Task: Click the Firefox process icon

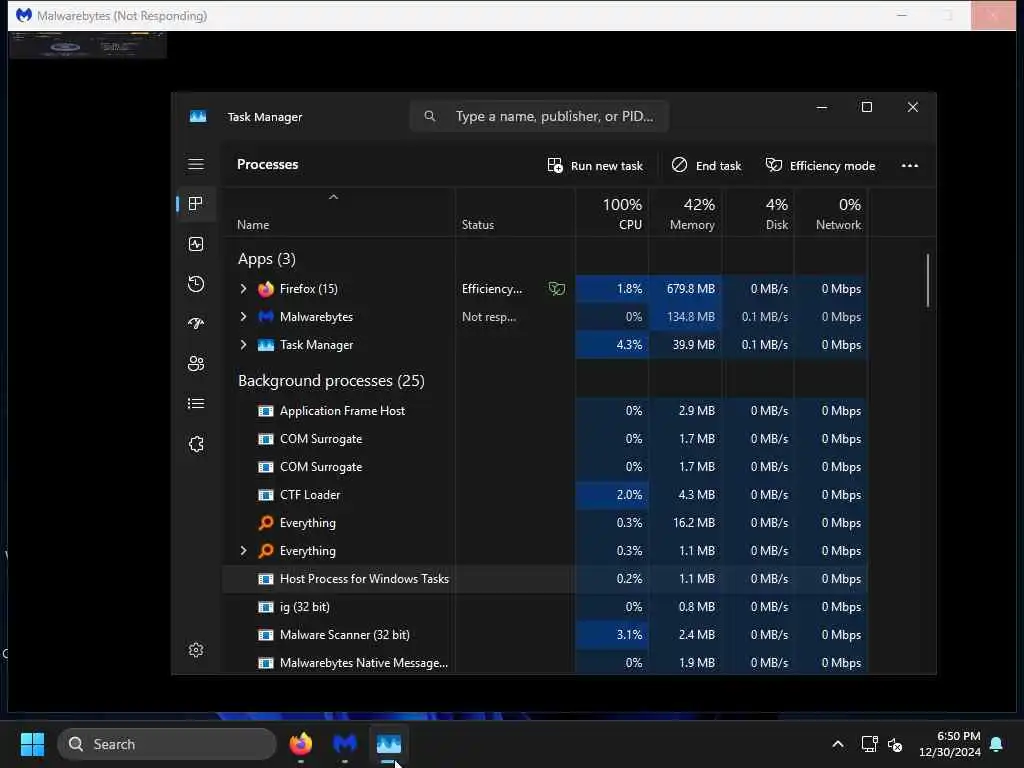Action: point(266,289)
